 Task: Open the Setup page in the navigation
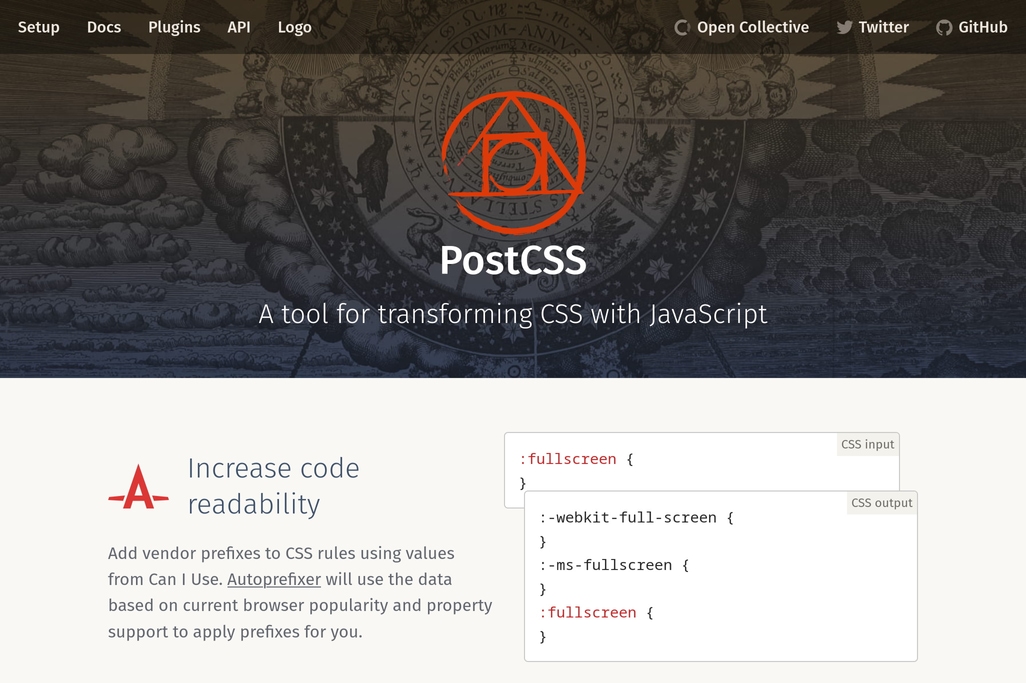click(39, 27)
